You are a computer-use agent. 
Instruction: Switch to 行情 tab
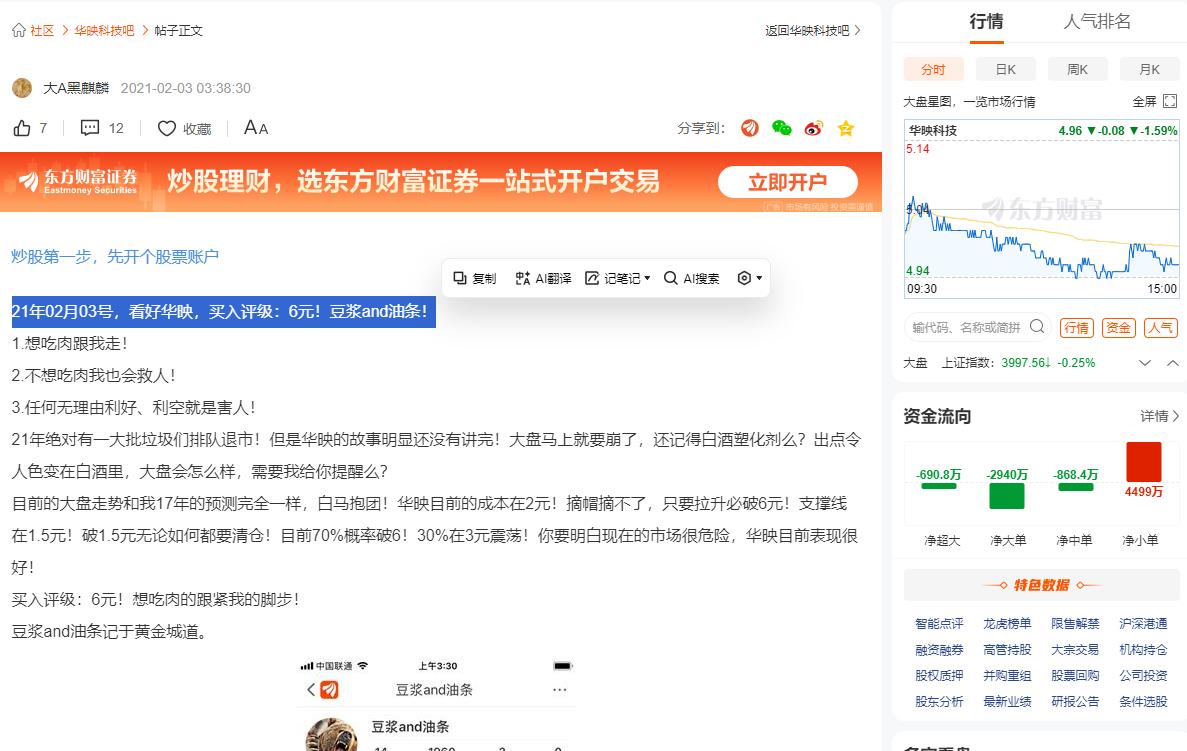[x=986, y=21]
